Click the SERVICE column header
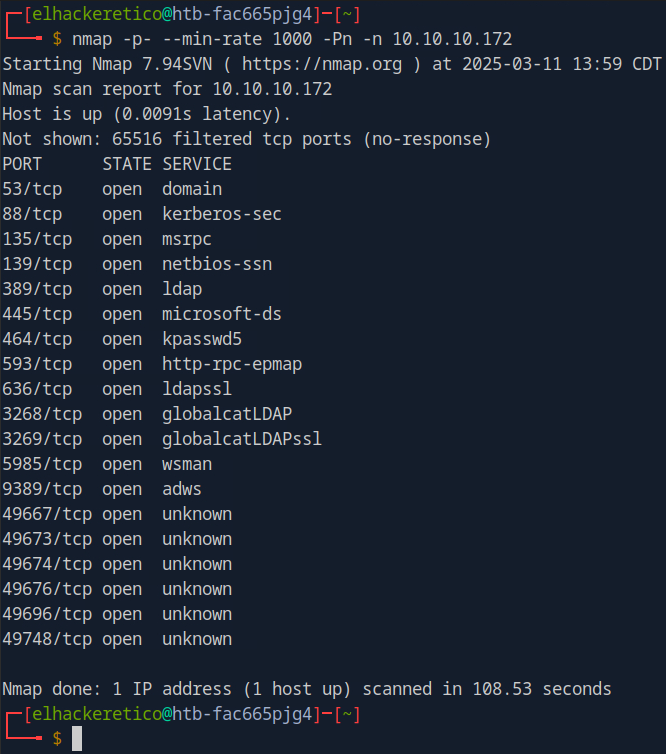 (197, 164)
